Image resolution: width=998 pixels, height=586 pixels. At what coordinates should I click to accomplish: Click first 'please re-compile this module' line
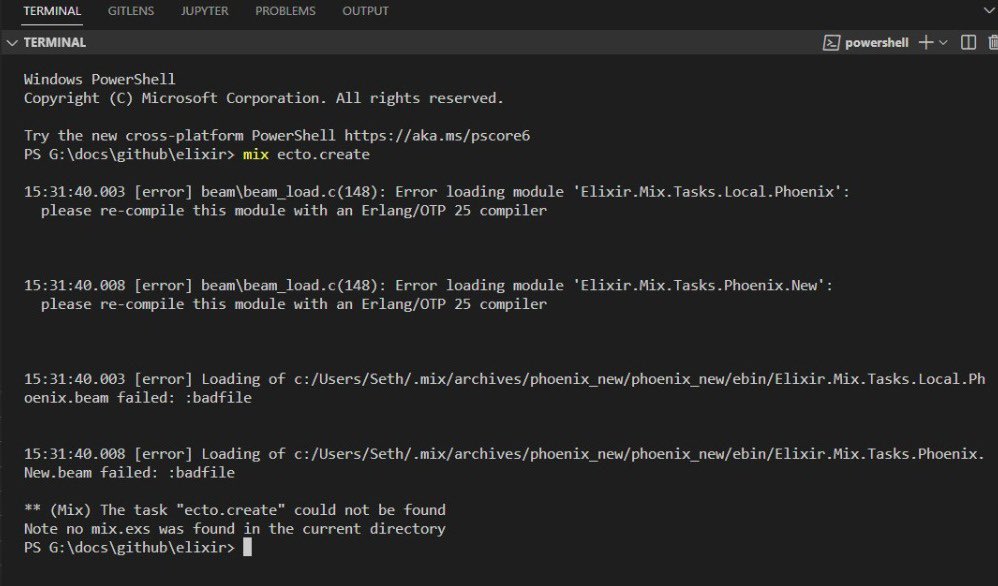pyautogui.click(x=293, y=211)
